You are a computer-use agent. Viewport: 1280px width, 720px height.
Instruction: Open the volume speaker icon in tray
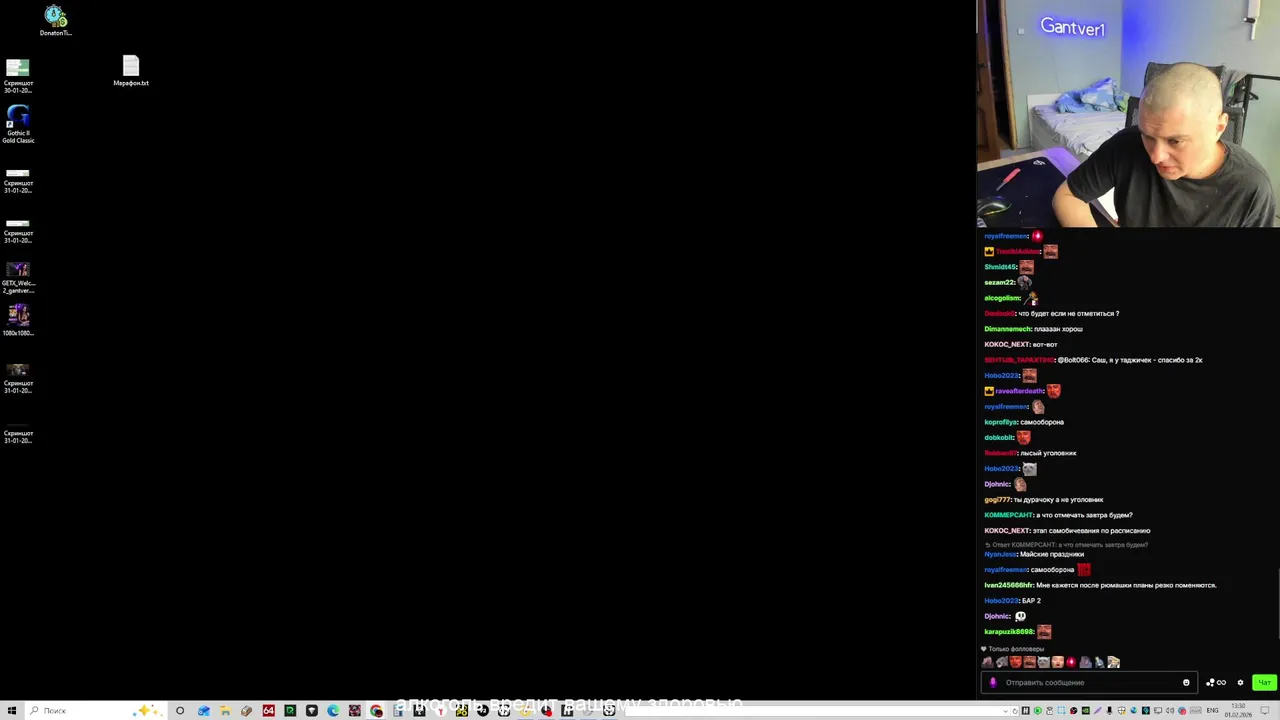tap(1170, 711)
